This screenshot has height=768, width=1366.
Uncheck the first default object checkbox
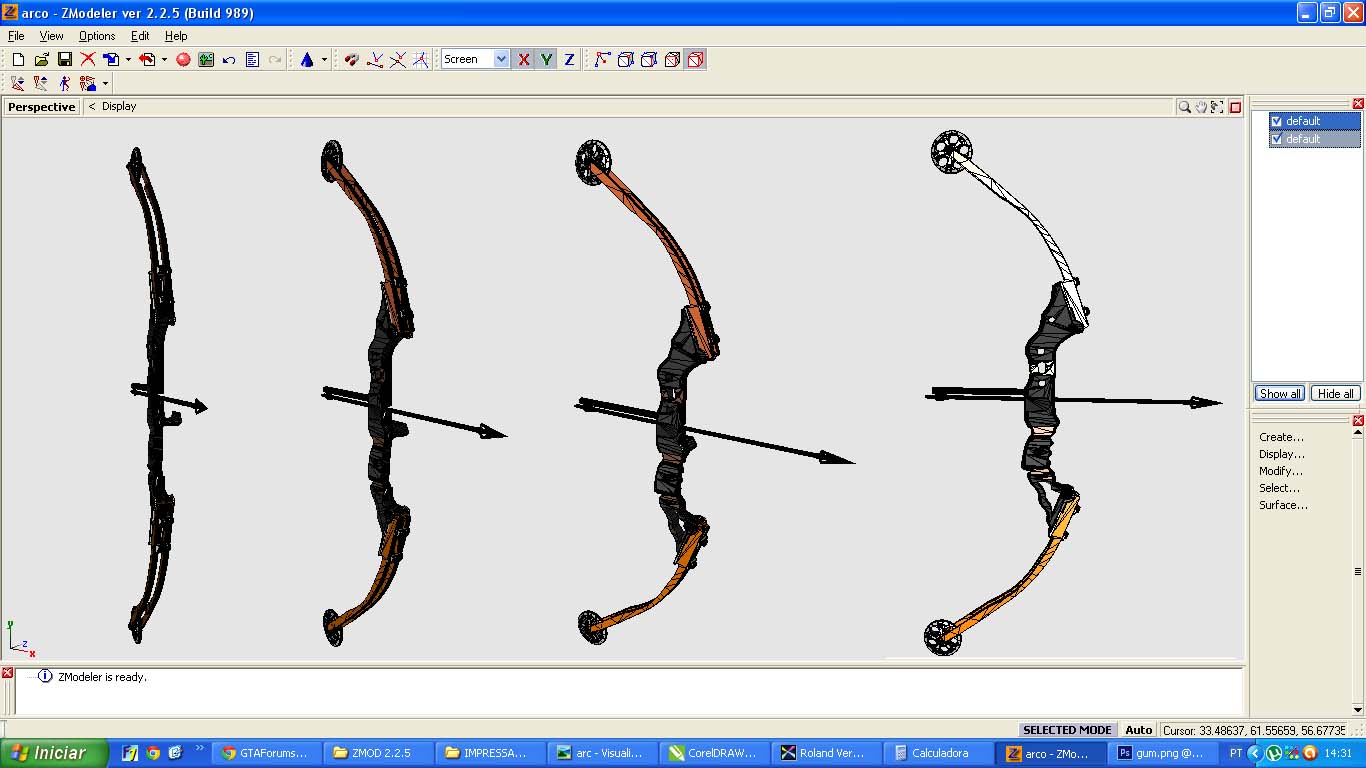1276,121
